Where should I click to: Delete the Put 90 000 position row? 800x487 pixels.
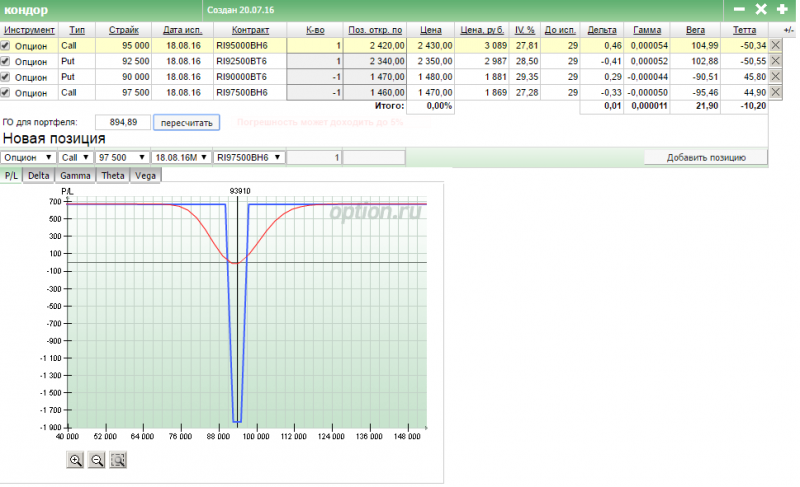coord(776,77)
